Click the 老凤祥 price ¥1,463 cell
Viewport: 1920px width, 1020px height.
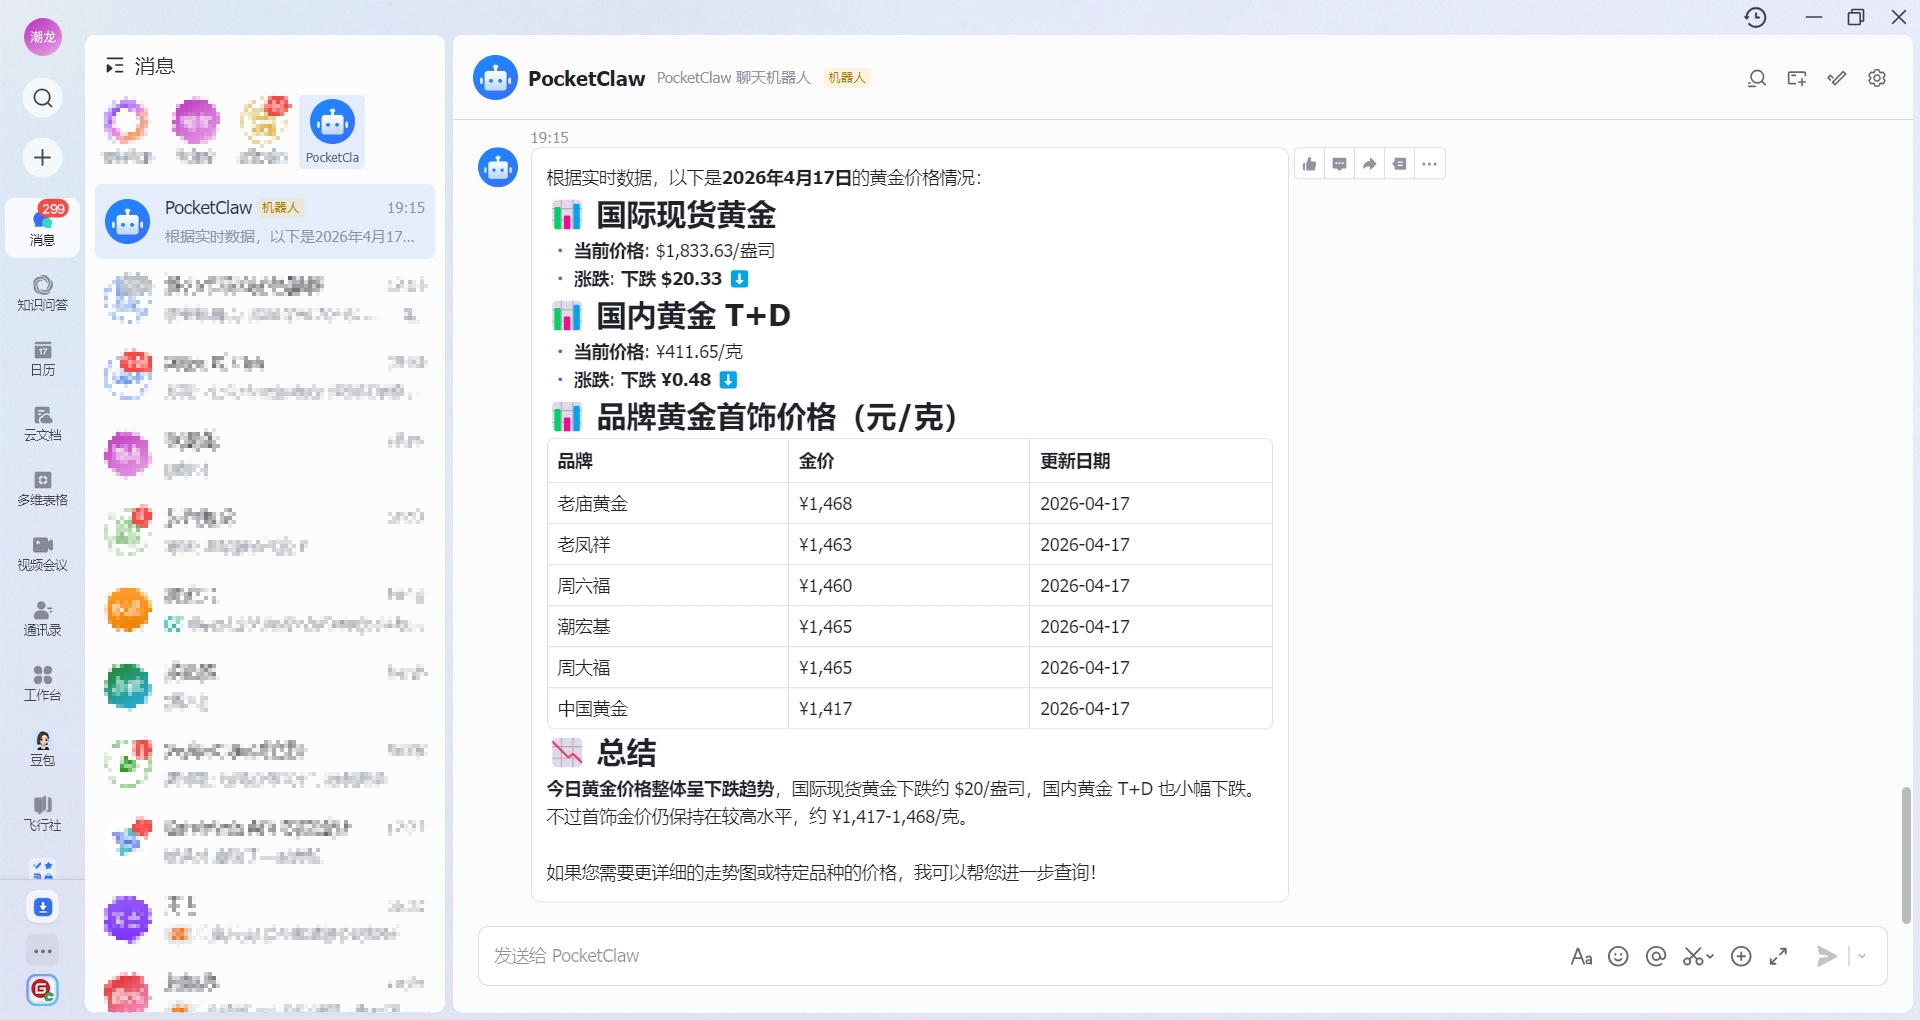tap(909, 545)
